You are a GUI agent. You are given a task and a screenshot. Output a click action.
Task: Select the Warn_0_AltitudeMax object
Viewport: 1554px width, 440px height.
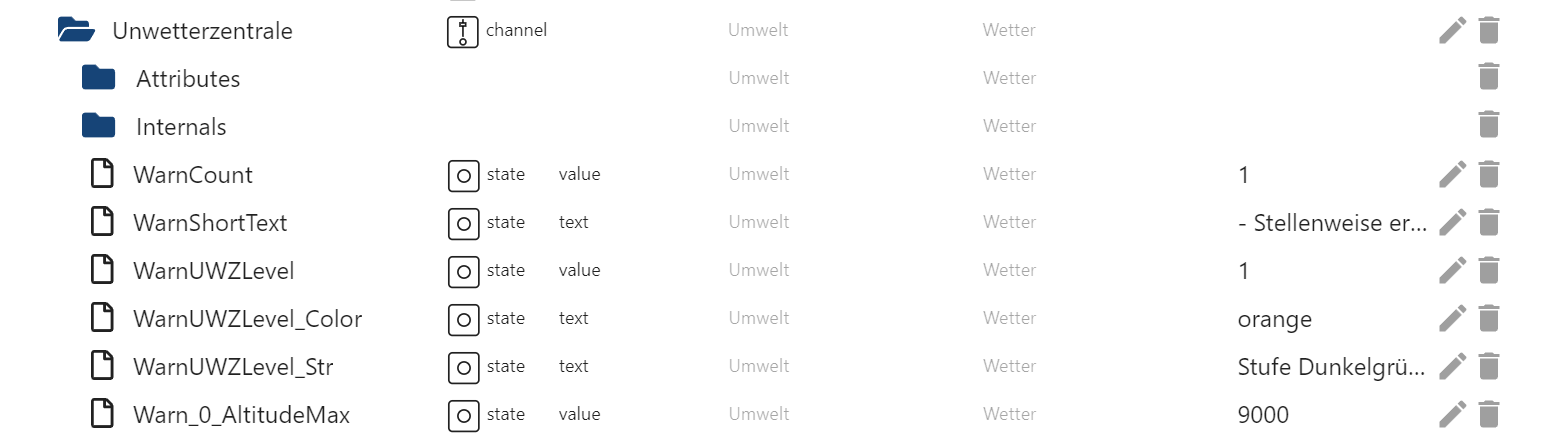coord(241,415)
